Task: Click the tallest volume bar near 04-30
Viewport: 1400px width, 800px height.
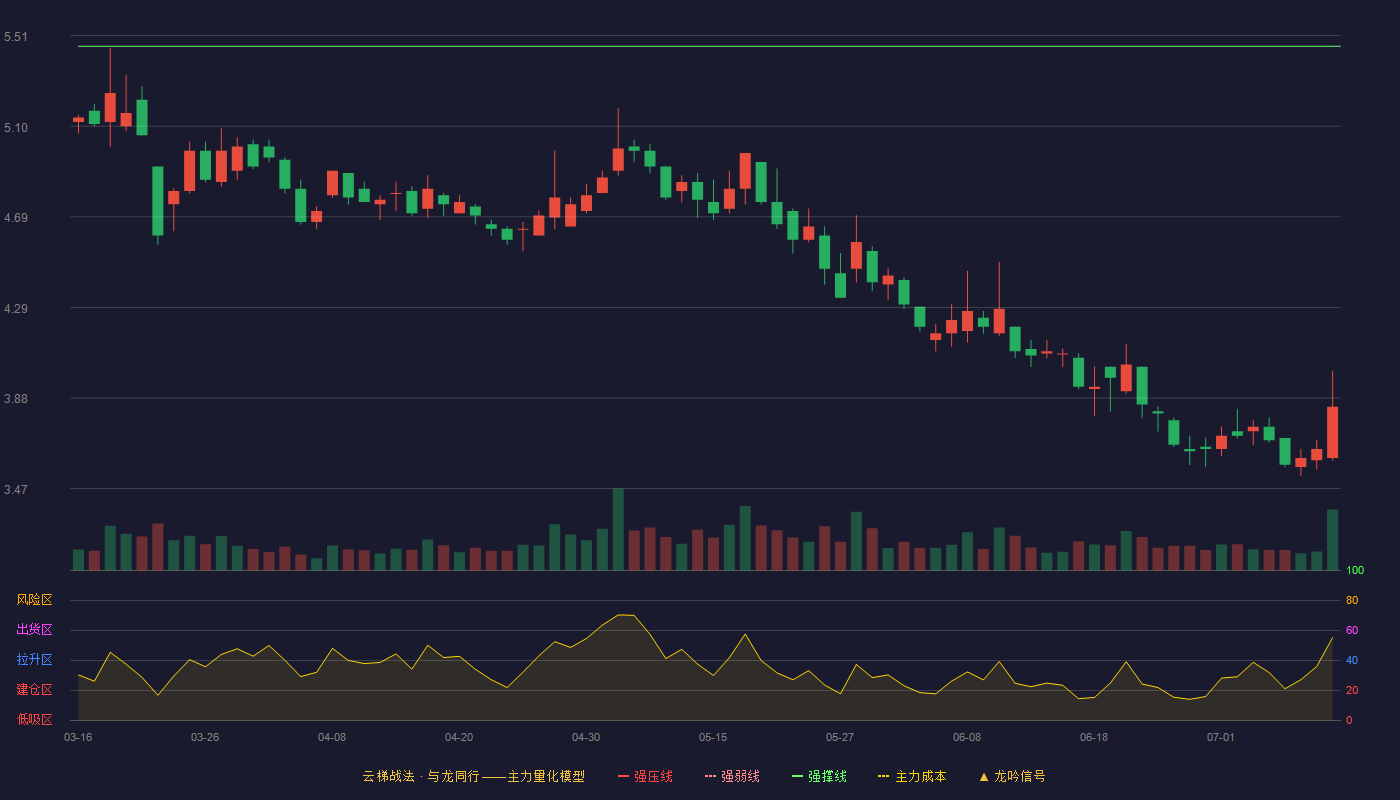Action: 618,529
